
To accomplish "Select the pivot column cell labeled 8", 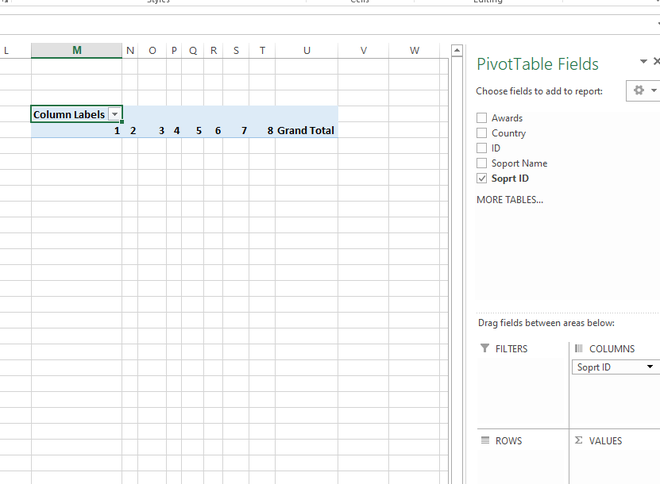I will coord(262,130).
